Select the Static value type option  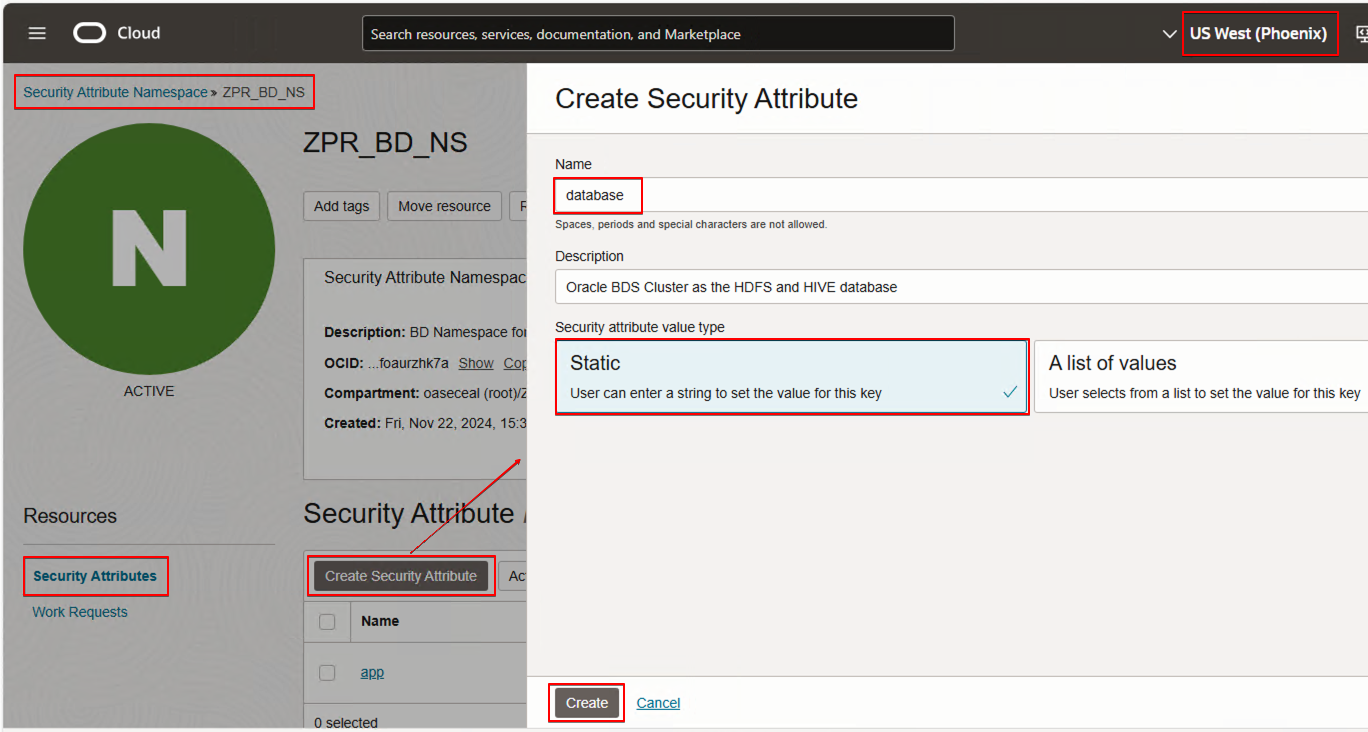792,377
